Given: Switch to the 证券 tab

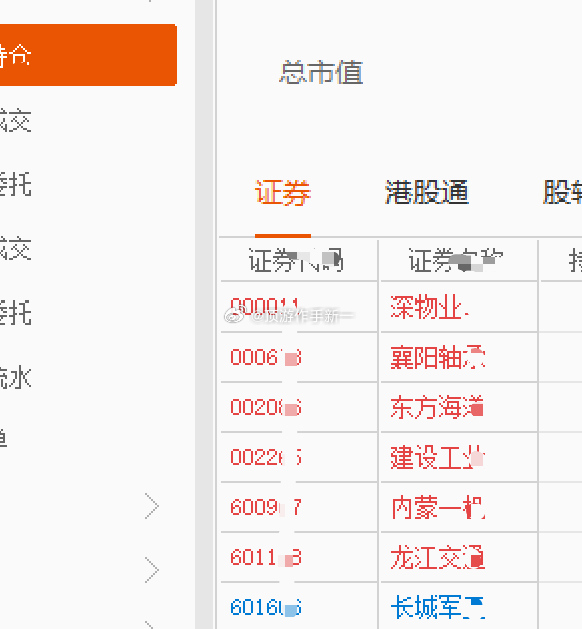Looking at the screenshot, I should [x=283, y=193].
